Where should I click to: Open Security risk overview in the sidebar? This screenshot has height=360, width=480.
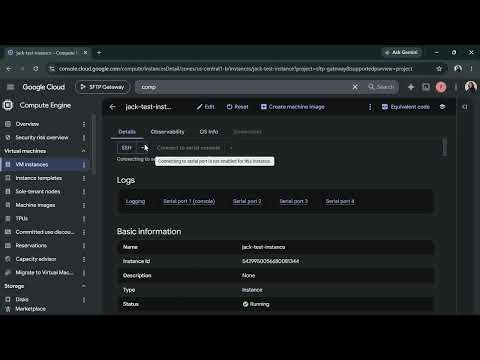tap(42, 137)
